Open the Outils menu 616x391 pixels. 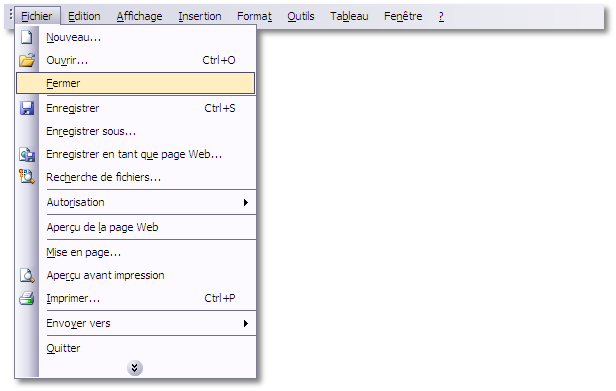pyautogui.click(x=301, y=16)
